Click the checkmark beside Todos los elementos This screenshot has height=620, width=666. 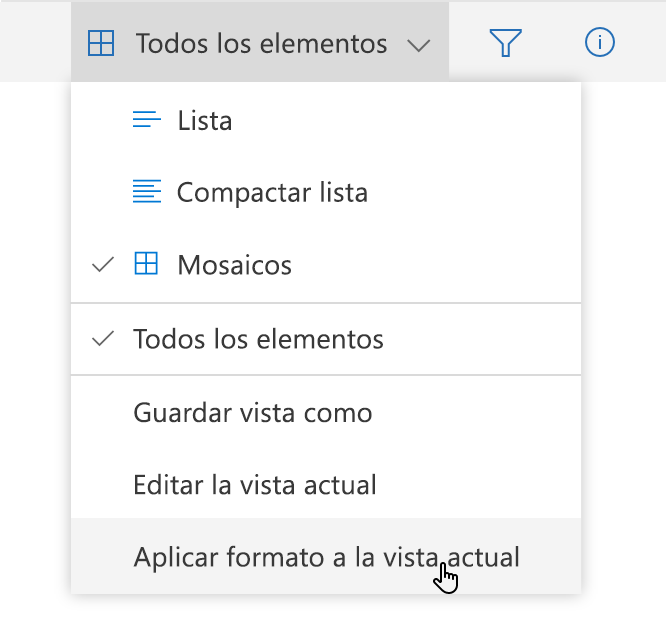tap(102, 339)
